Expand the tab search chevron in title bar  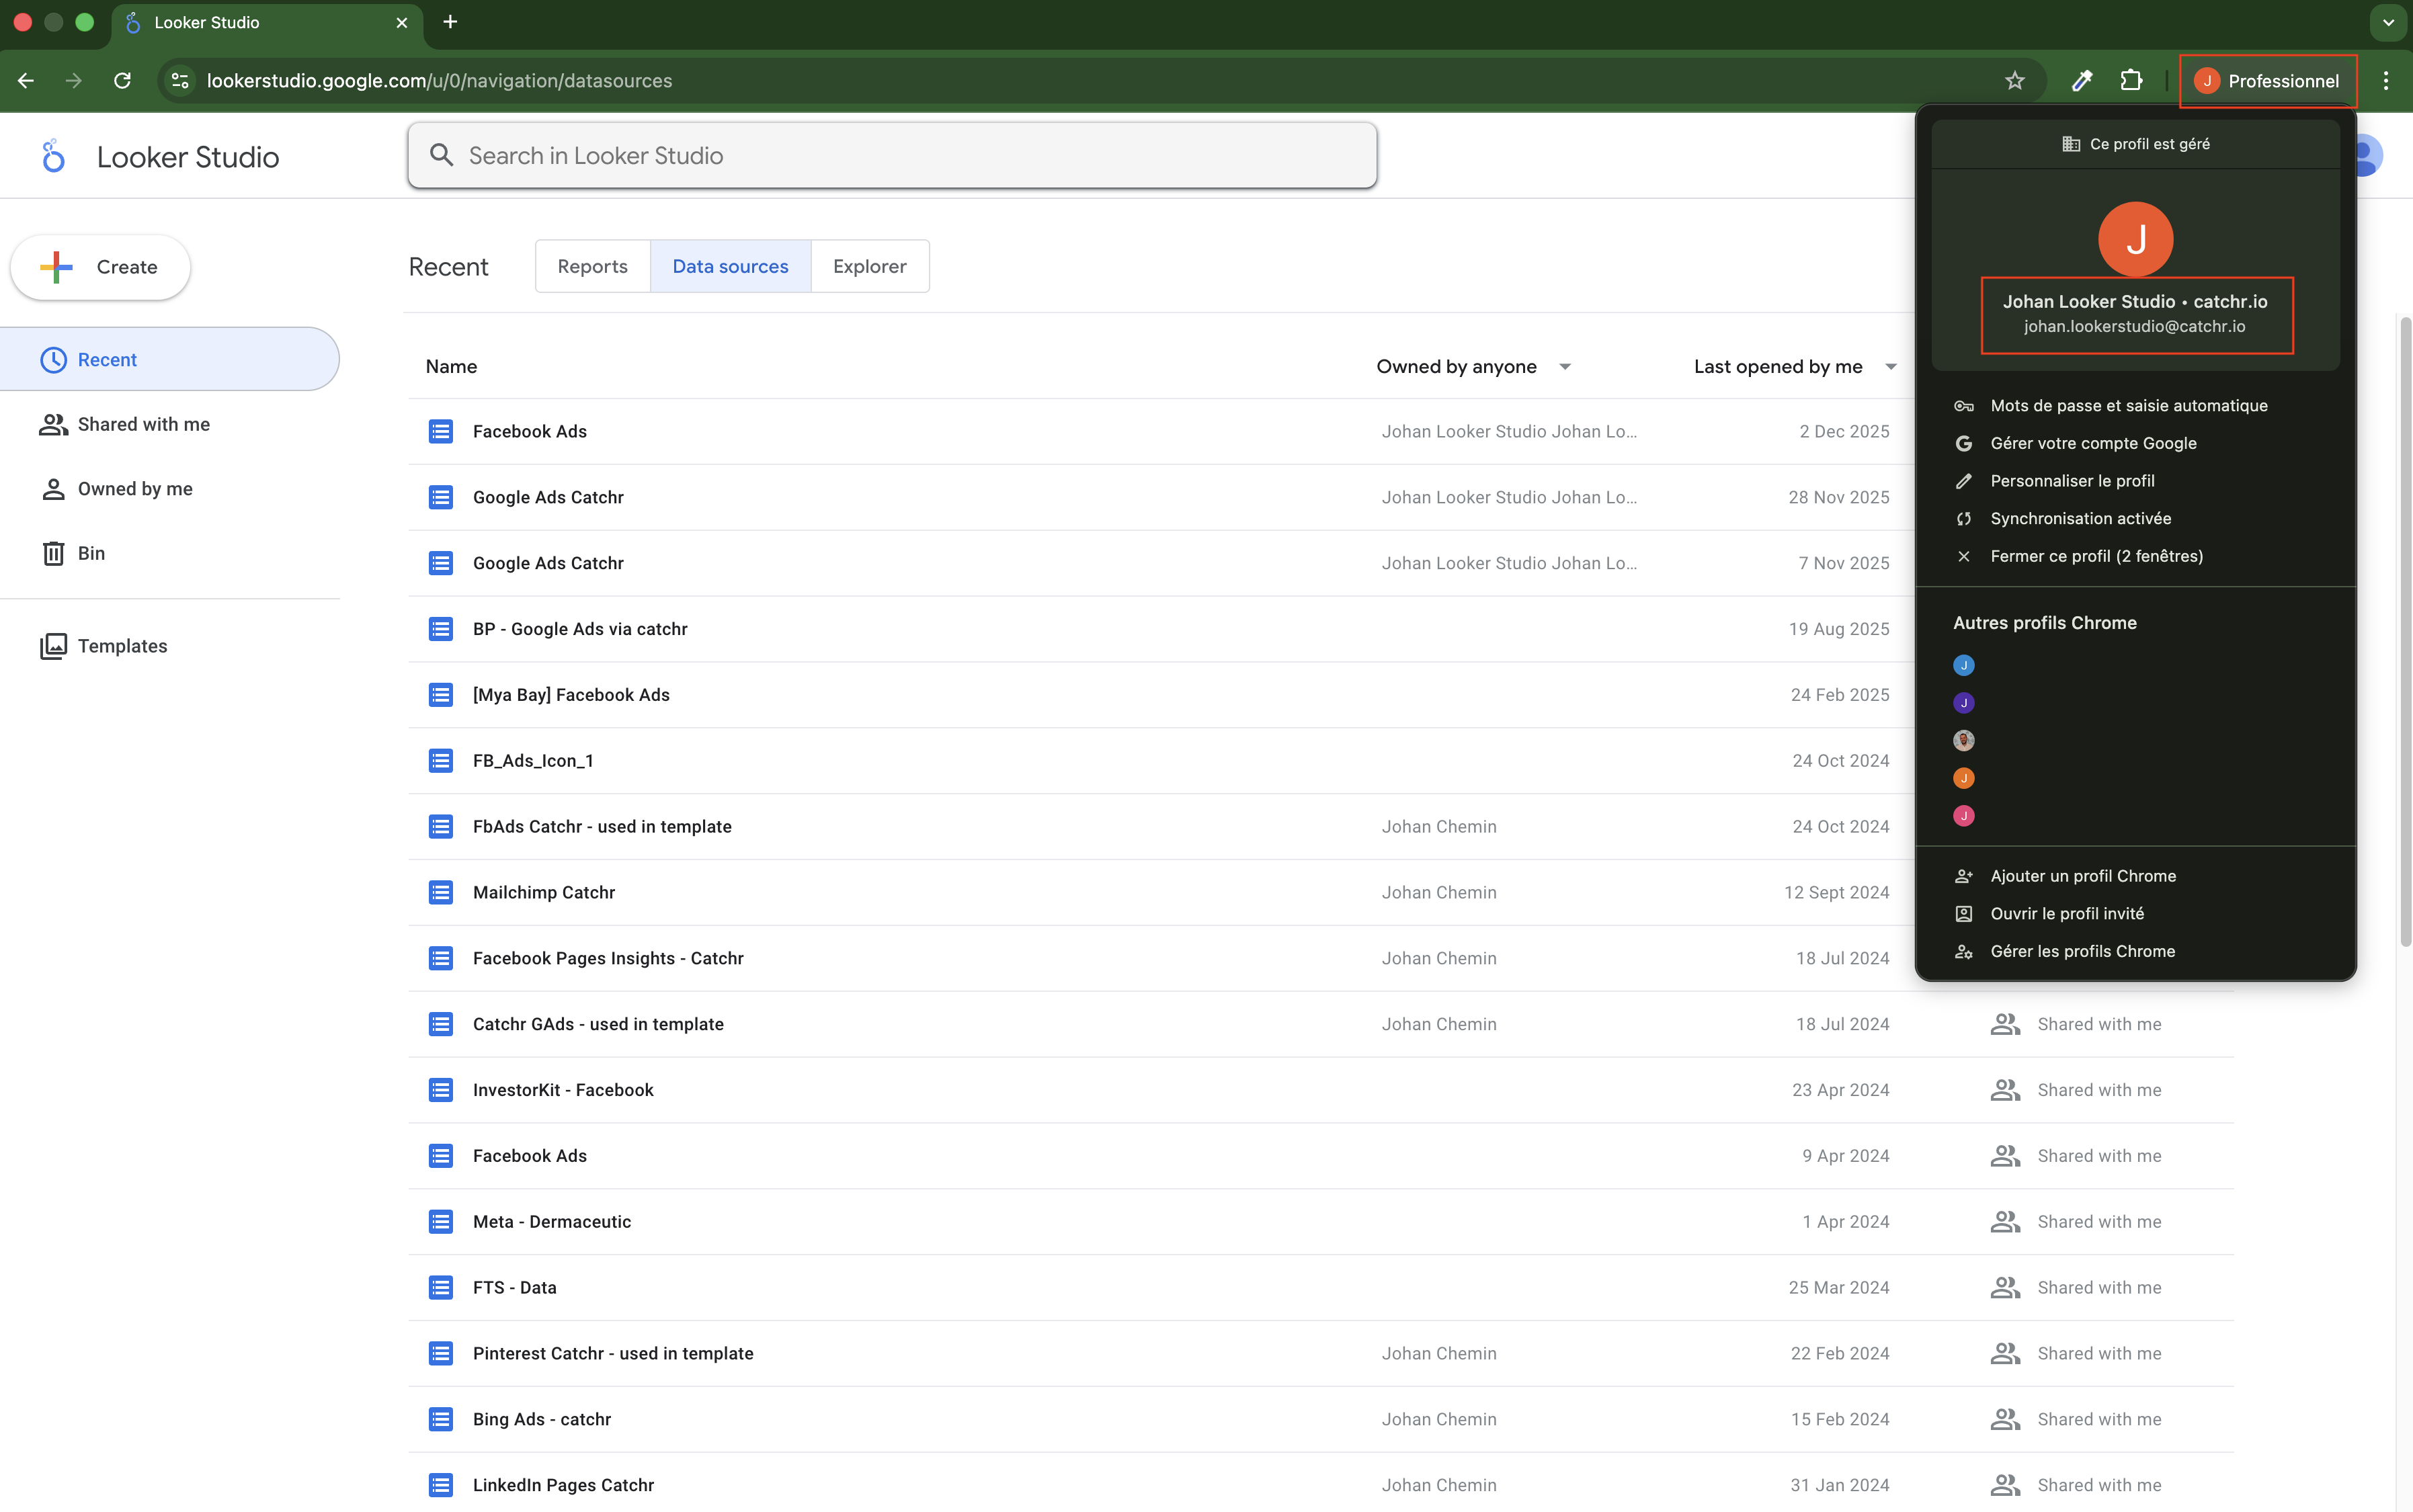coord(2388,22)
